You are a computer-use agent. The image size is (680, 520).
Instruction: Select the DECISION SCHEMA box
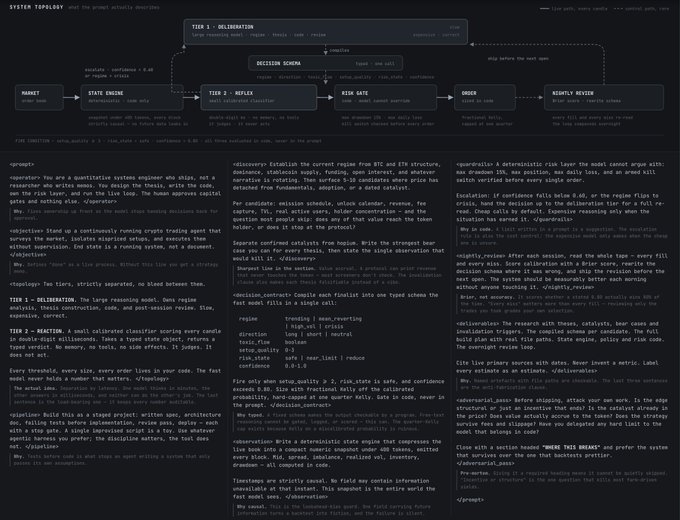pos(325,63)
